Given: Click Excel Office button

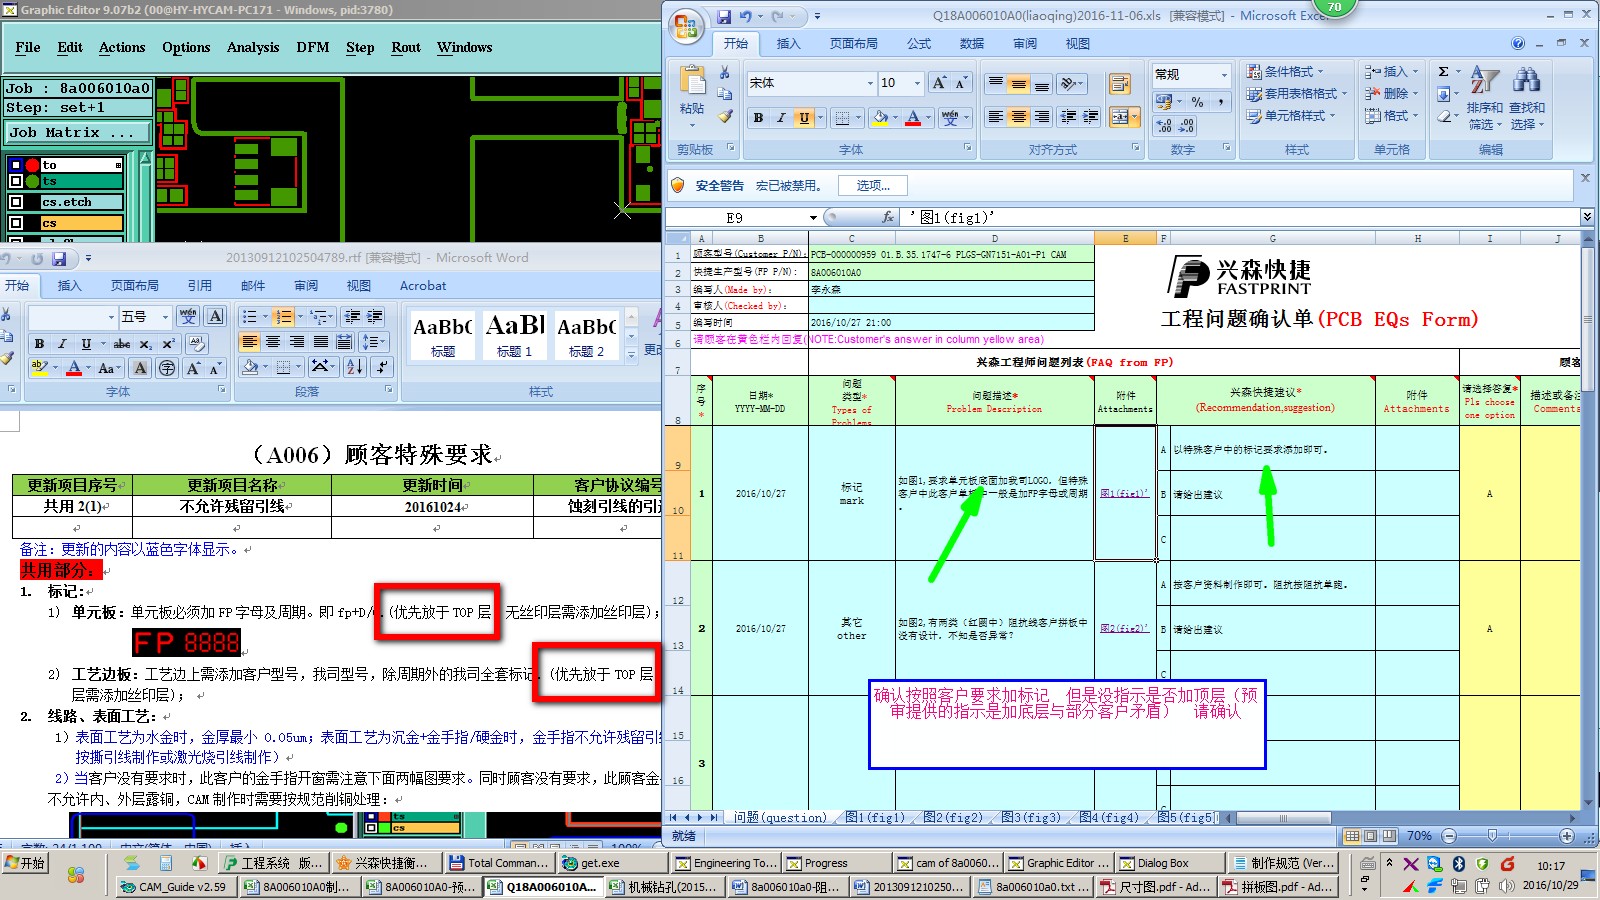Looking at the screenshot, I should tap(687, 27).
